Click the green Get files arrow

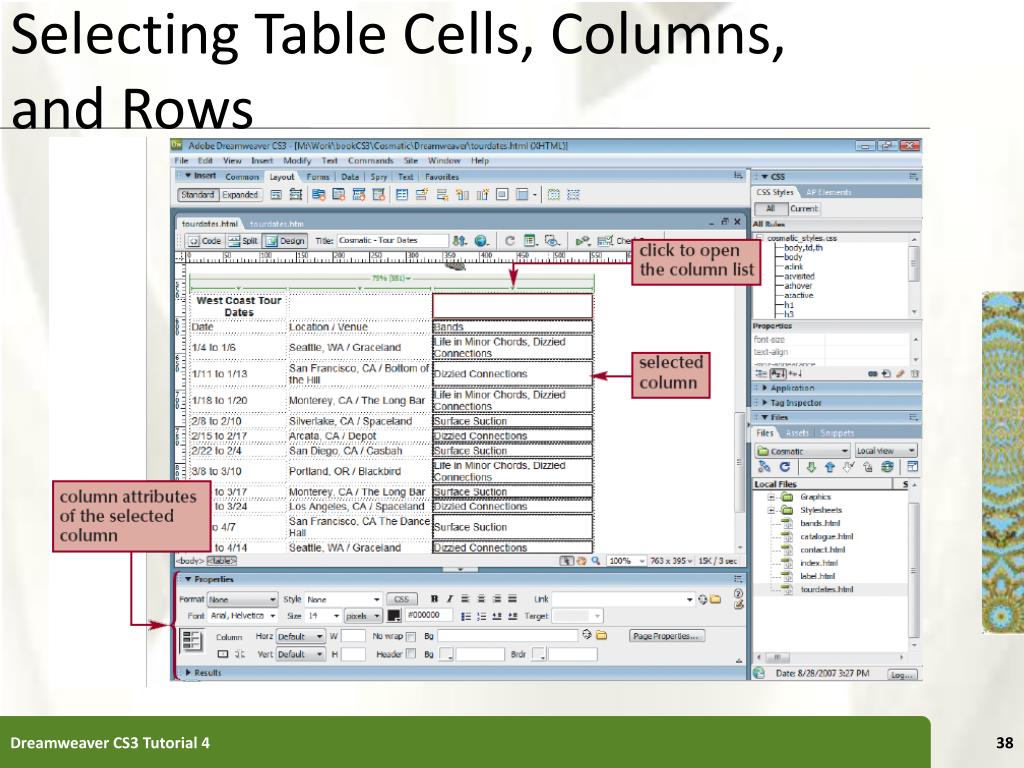[810, 467]
